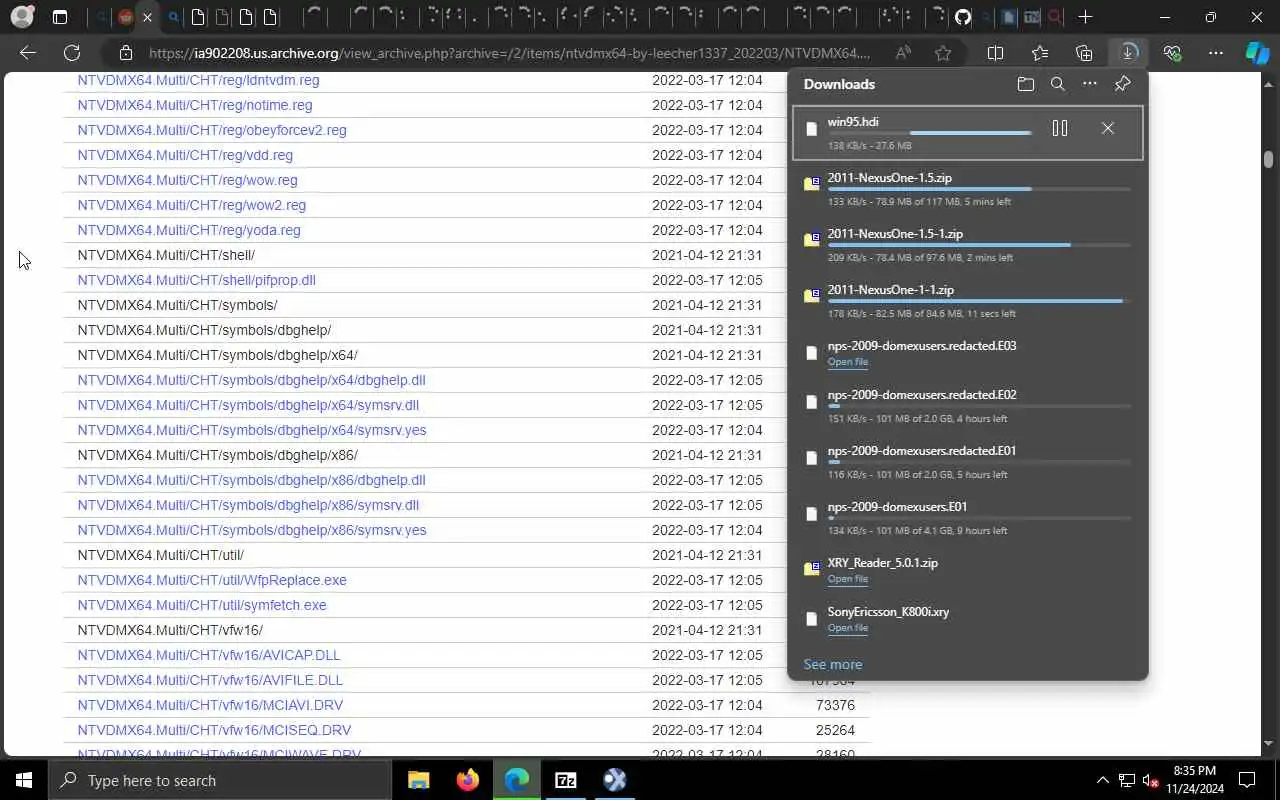The image size is (1280, 800).
Task: Pin the Downloads panel with the pin icon
Action: point(1122,84)
